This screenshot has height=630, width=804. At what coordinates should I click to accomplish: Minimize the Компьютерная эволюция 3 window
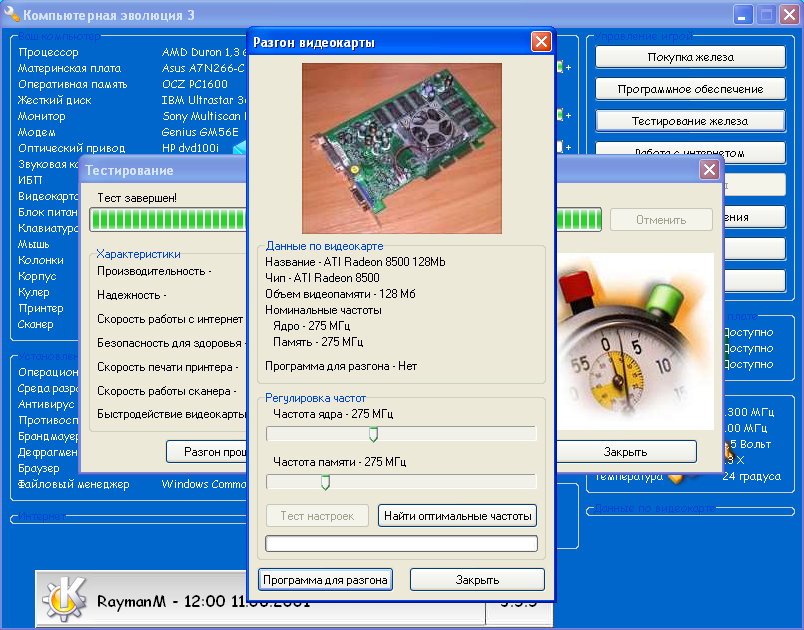[x=742, y=14]
